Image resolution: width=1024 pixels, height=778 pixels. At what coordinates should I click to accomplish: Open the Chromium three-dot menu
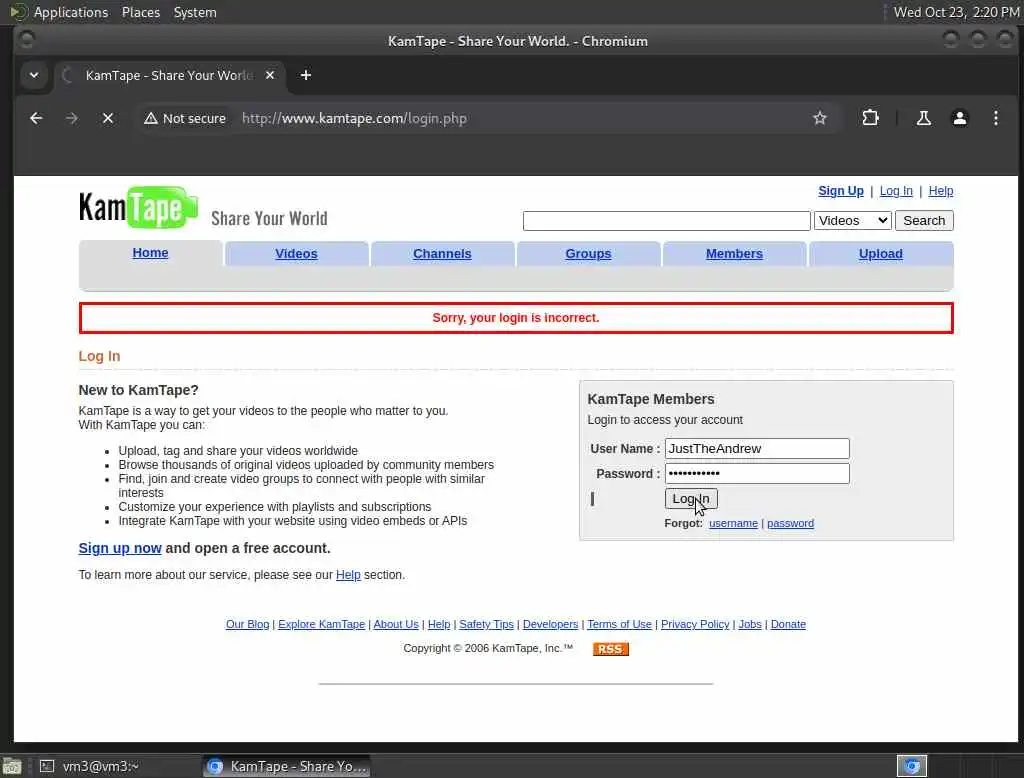tap(995, 118)
